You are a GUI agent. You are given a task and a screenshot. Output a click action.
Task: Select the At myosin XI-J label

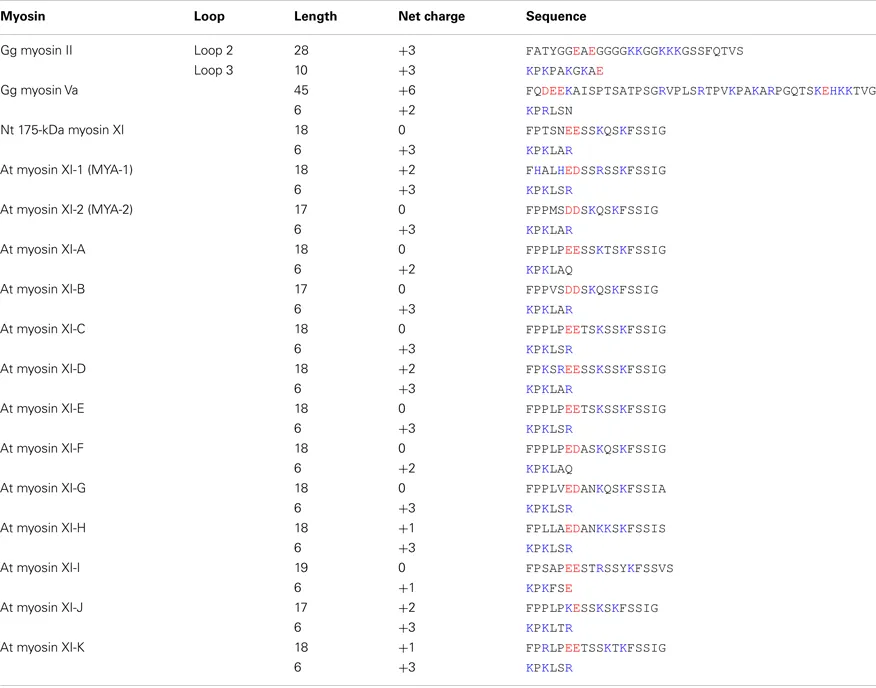click(x=42, y=607)
